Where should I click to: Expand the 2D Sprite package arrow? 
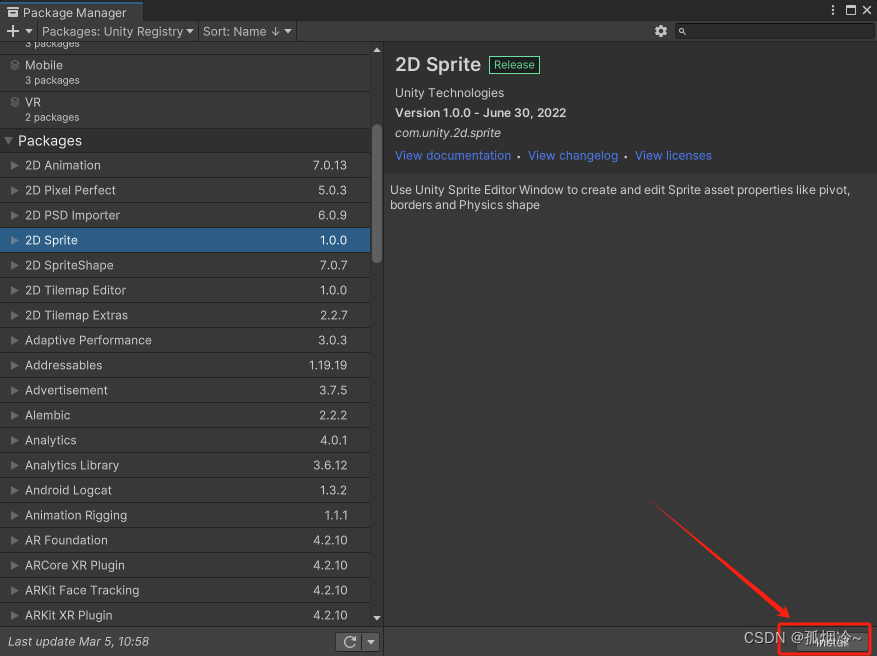pyautogui.click(x=15, y=240)
